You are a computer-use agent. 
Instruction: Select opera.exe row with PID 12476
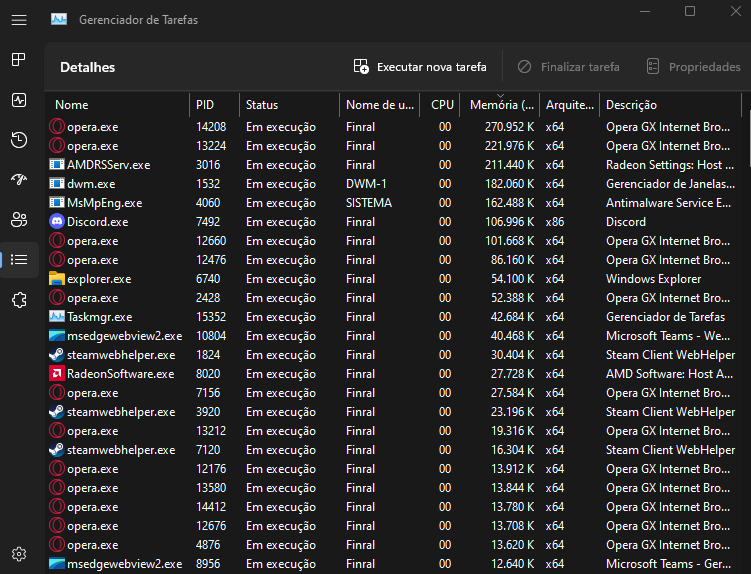(394, 260)
